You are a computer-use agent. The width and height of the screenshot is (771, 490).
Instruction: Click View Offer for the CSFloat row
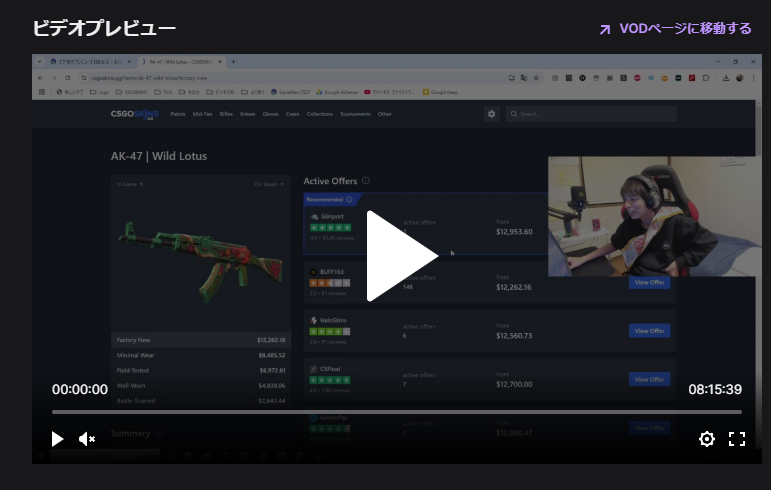[649, 379]
